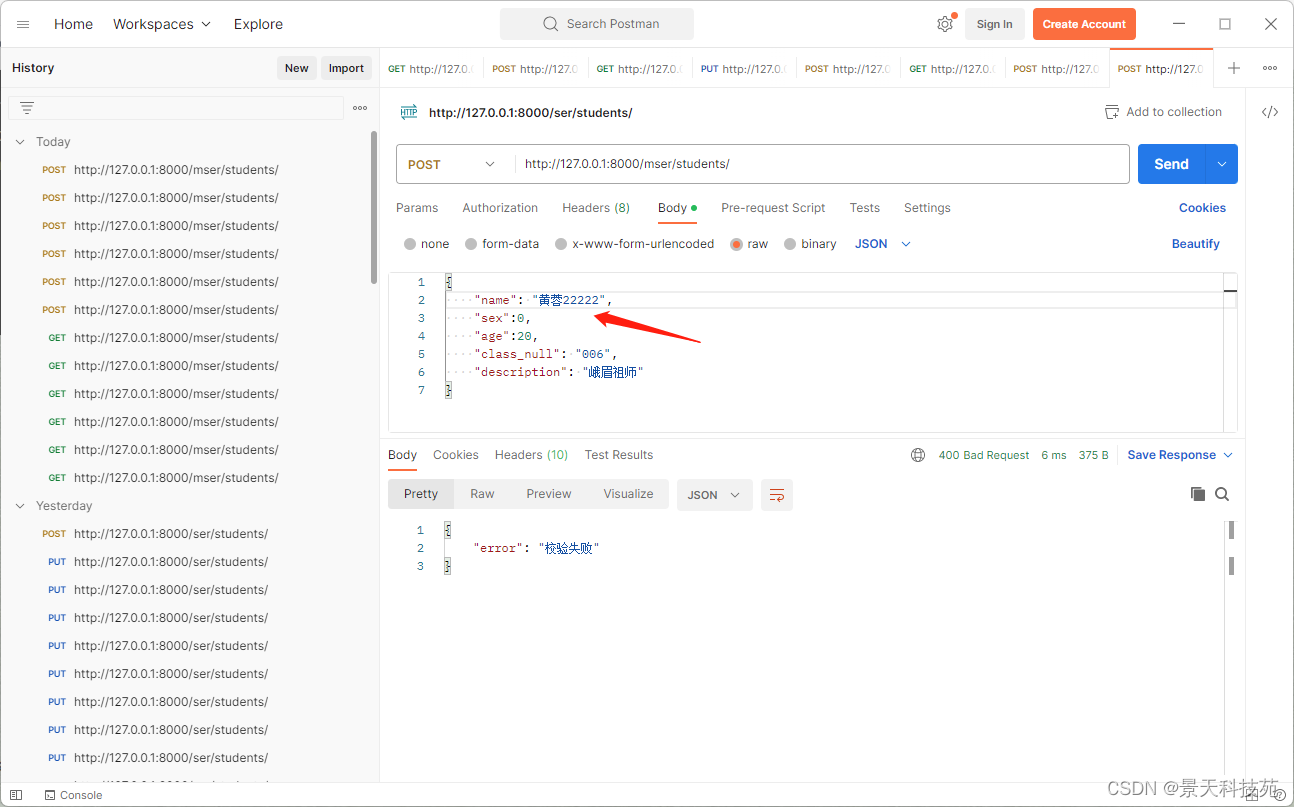Click the Sign In button
This screenshot has height=807, width=1294.
pos(994,24)
